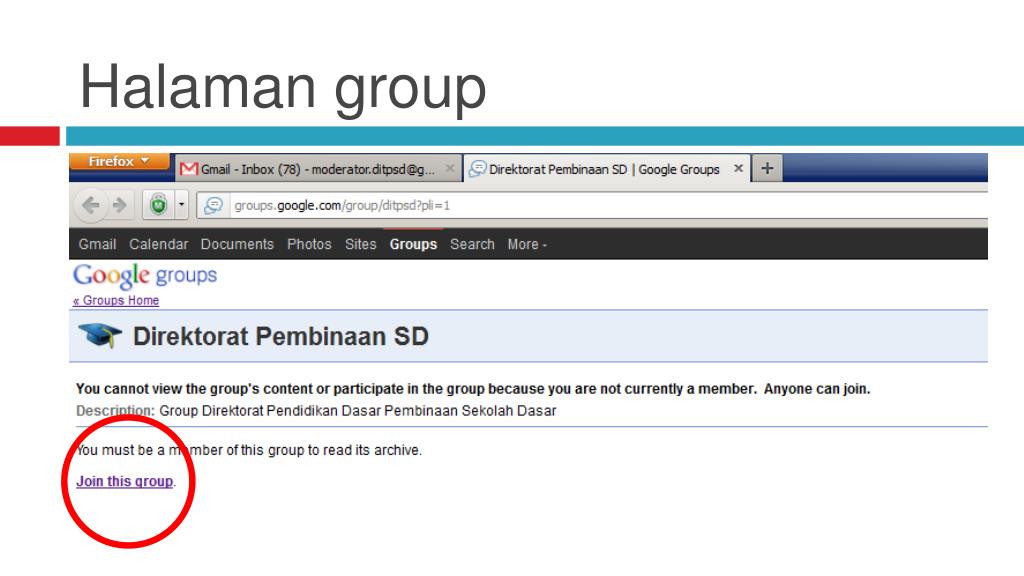Open the Firefox menu button
Screen dimensions: 1024x576
119,161
